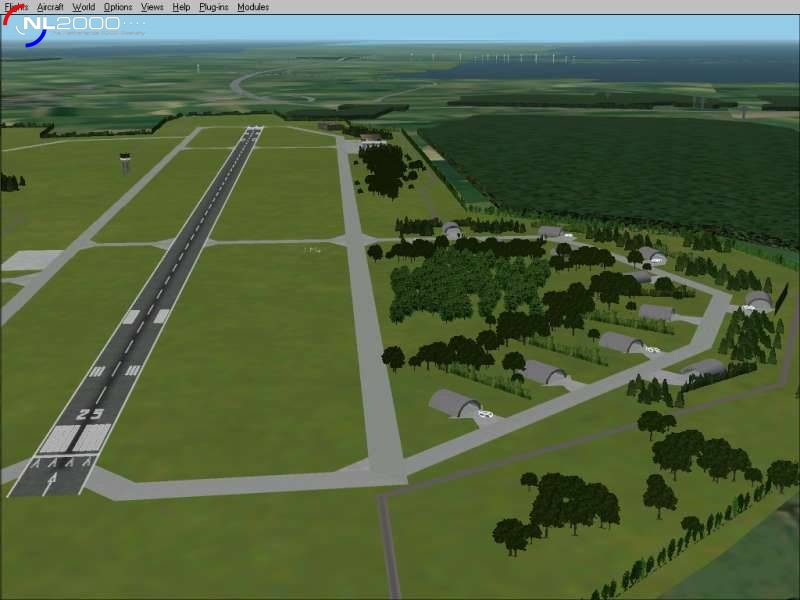Image resolution: width=800 pixels, height=600 pixels.
Task: Open the World menu
Action: (84, 7)
